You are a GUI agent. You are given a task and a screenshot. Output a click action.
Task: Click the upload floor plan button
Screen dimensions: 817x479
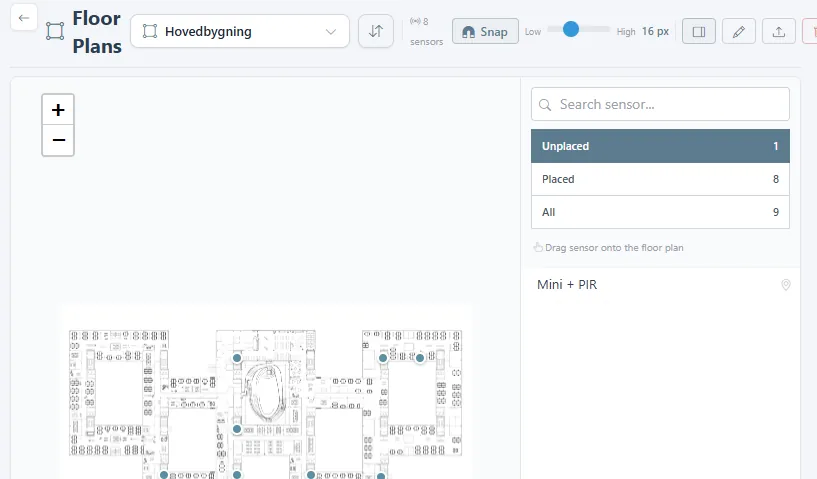778,32
